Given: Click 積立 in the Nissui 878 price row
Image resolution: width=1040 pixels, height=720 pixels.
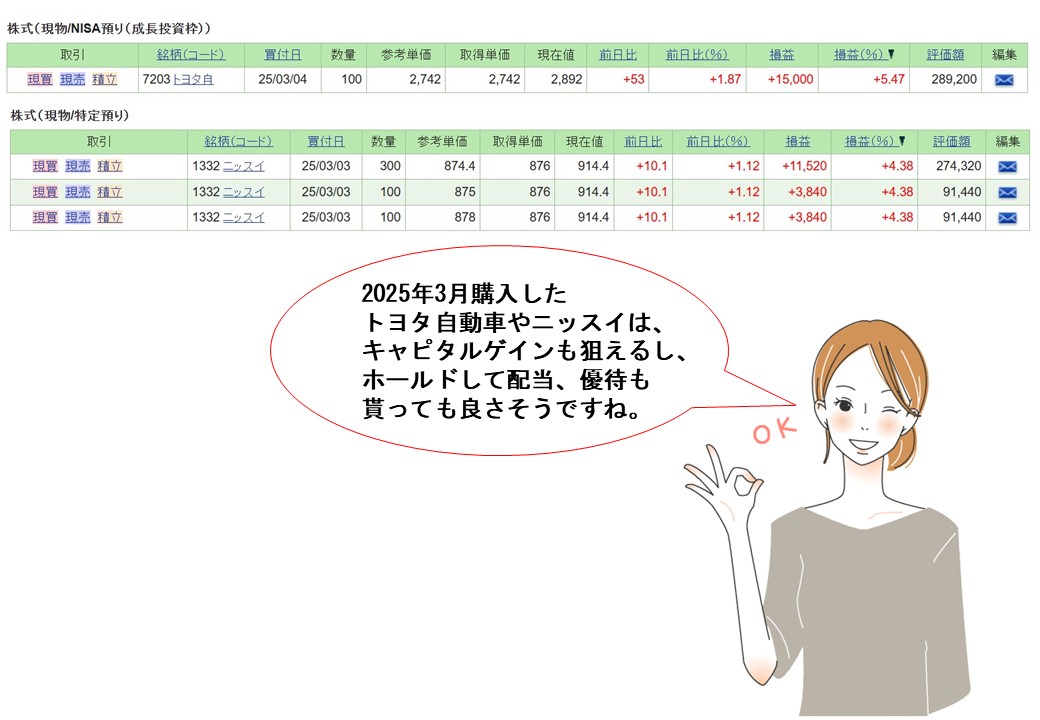Looking at the screenshot, I should click(110, 217).
